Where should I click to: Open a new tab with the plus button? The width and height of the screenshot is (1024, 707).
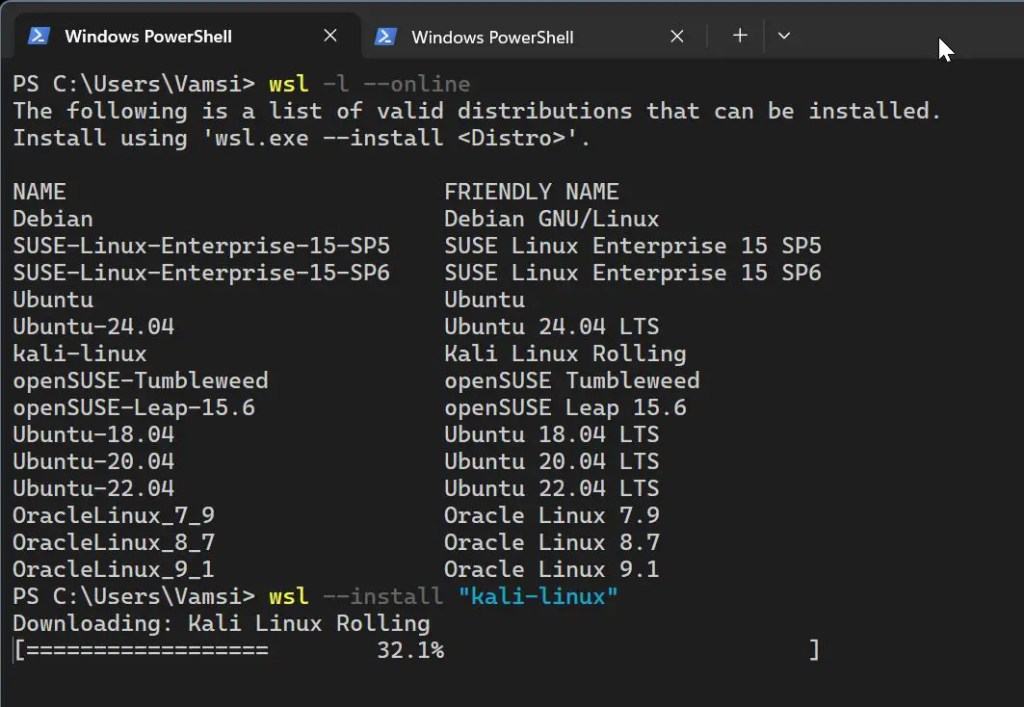tap(739, 36)
